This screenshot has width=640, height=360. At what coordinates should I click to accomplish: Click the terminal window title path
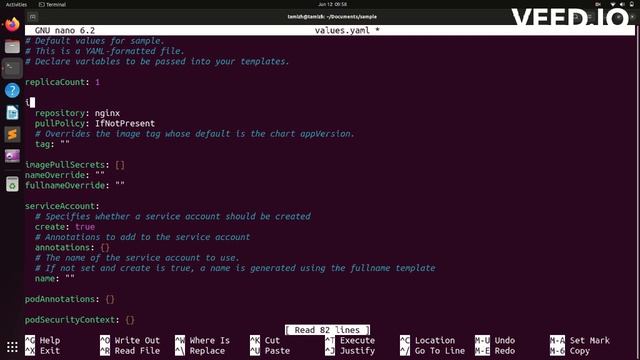[x=332, y=17]
